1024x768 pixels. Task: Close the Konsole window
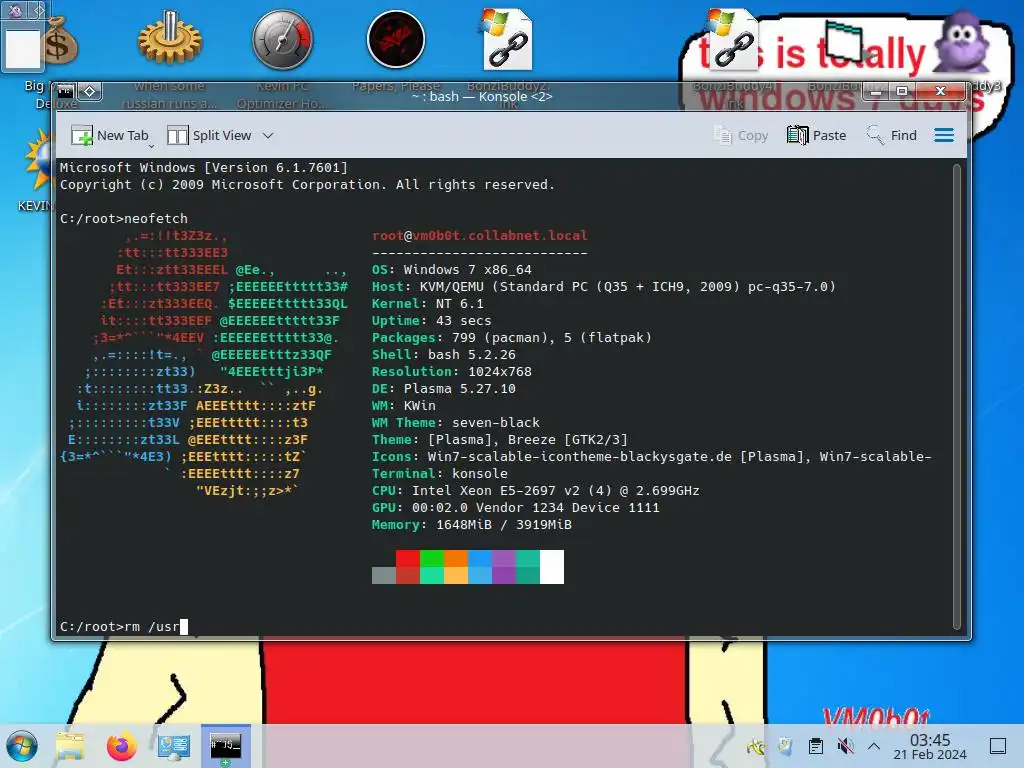pyautogui.click(x=940, y=91)
